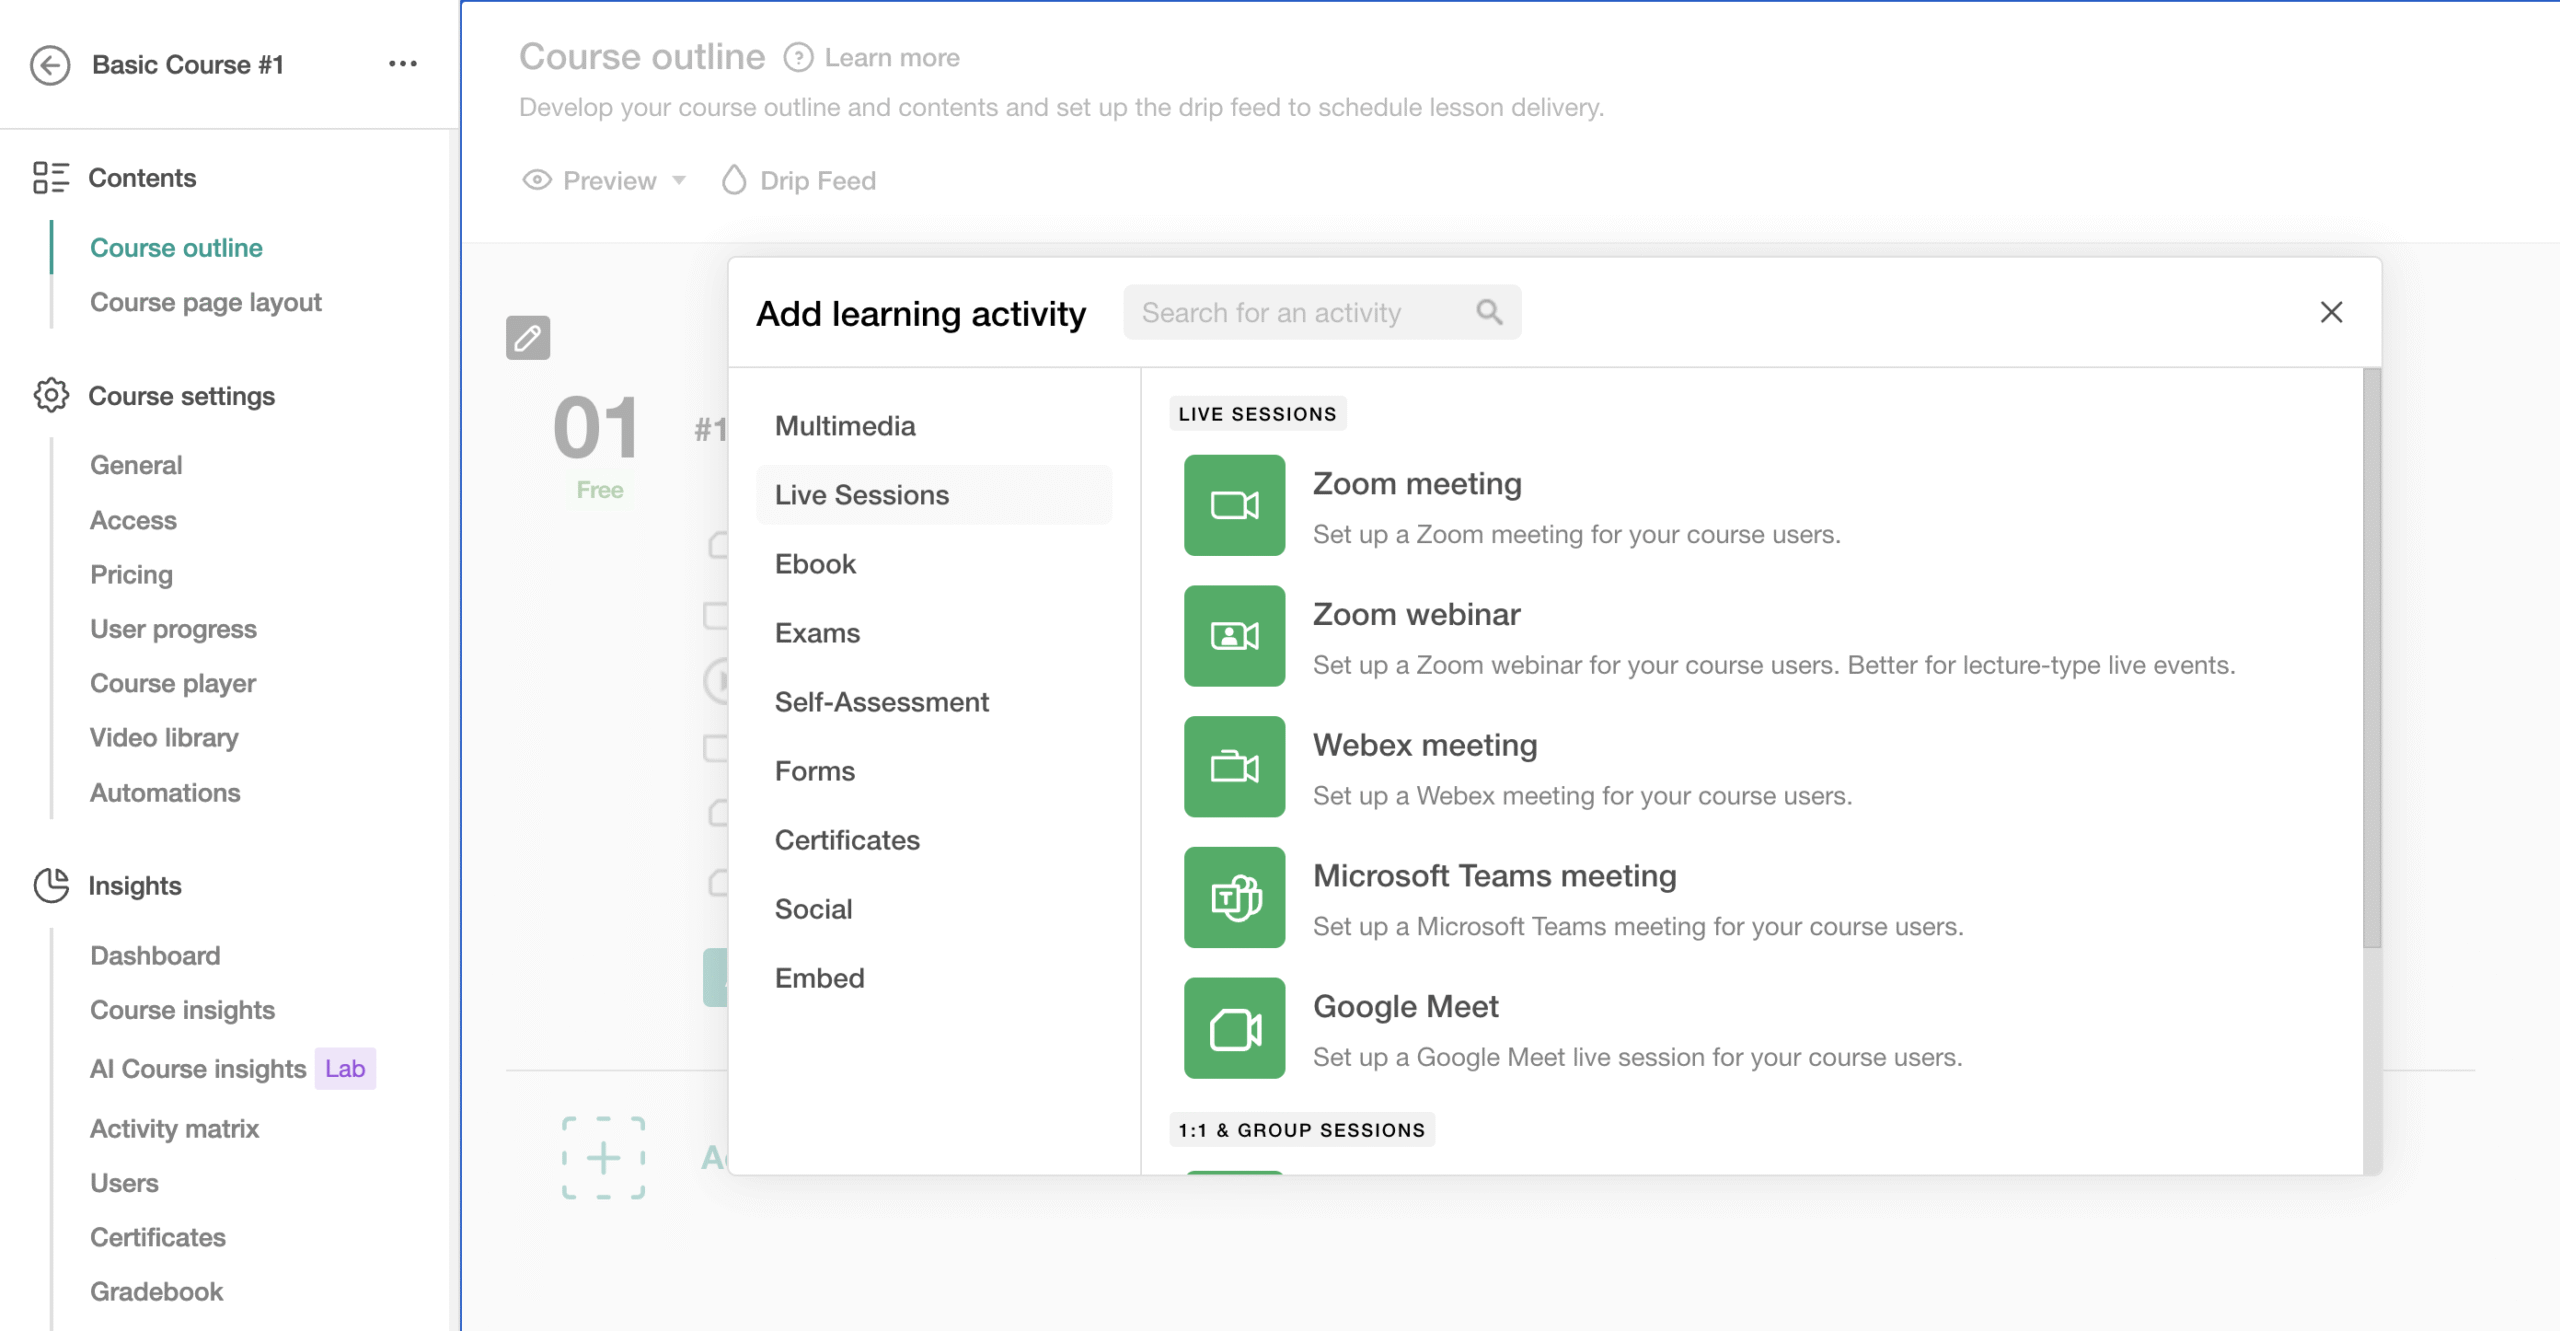
Task: Pick the Microsoft Teams meeting icon
Action: coord(1234,897)
